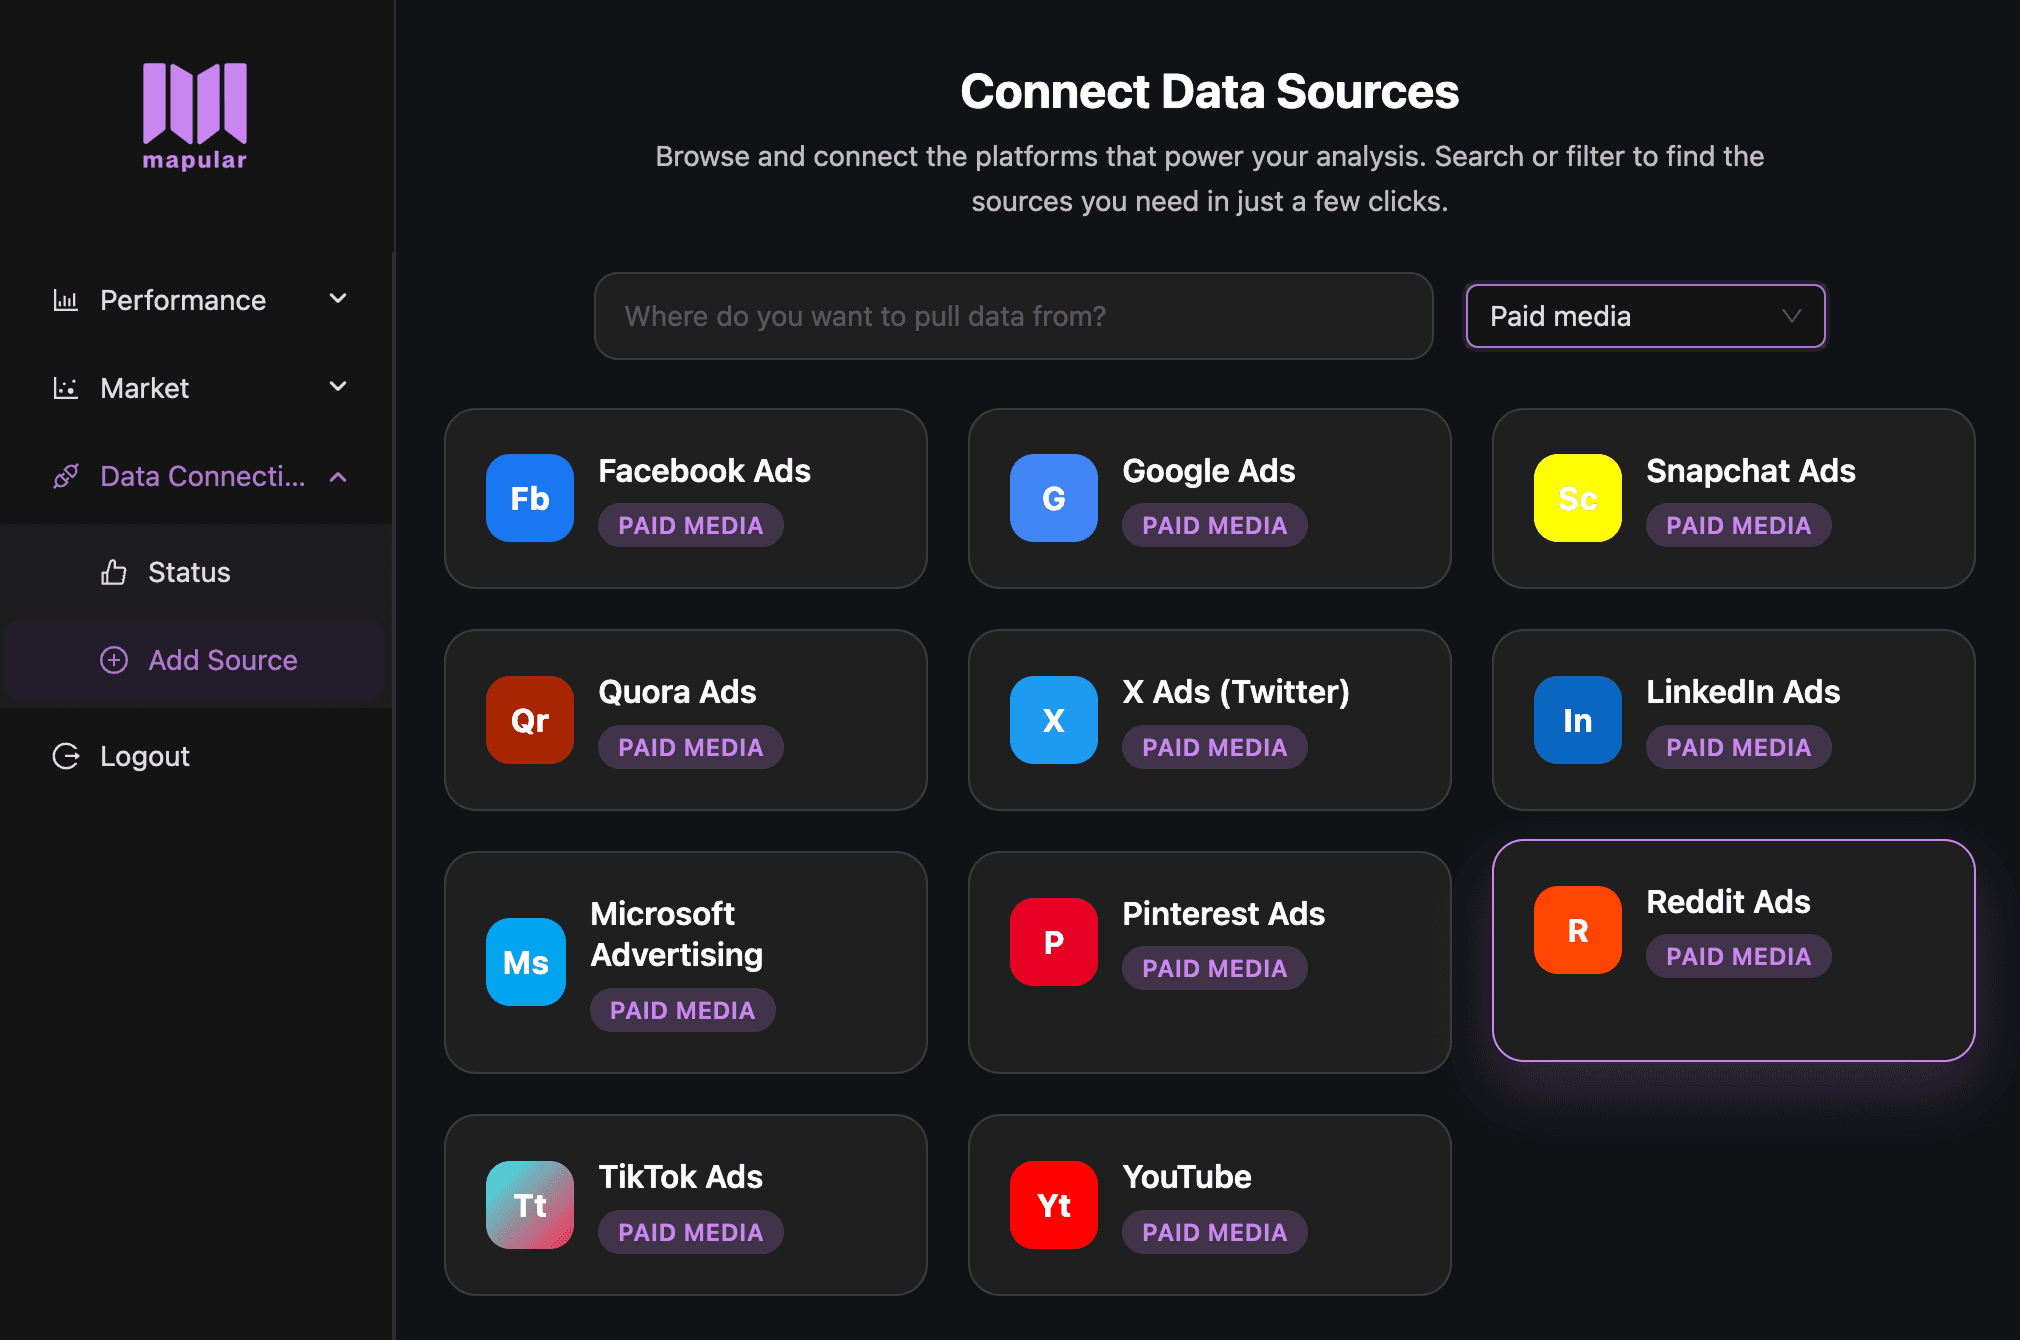The width and height of the screenshot is (2020, 1340).
Task: Click the Pinterest Ads icon
Action: tap(1053, 941)
